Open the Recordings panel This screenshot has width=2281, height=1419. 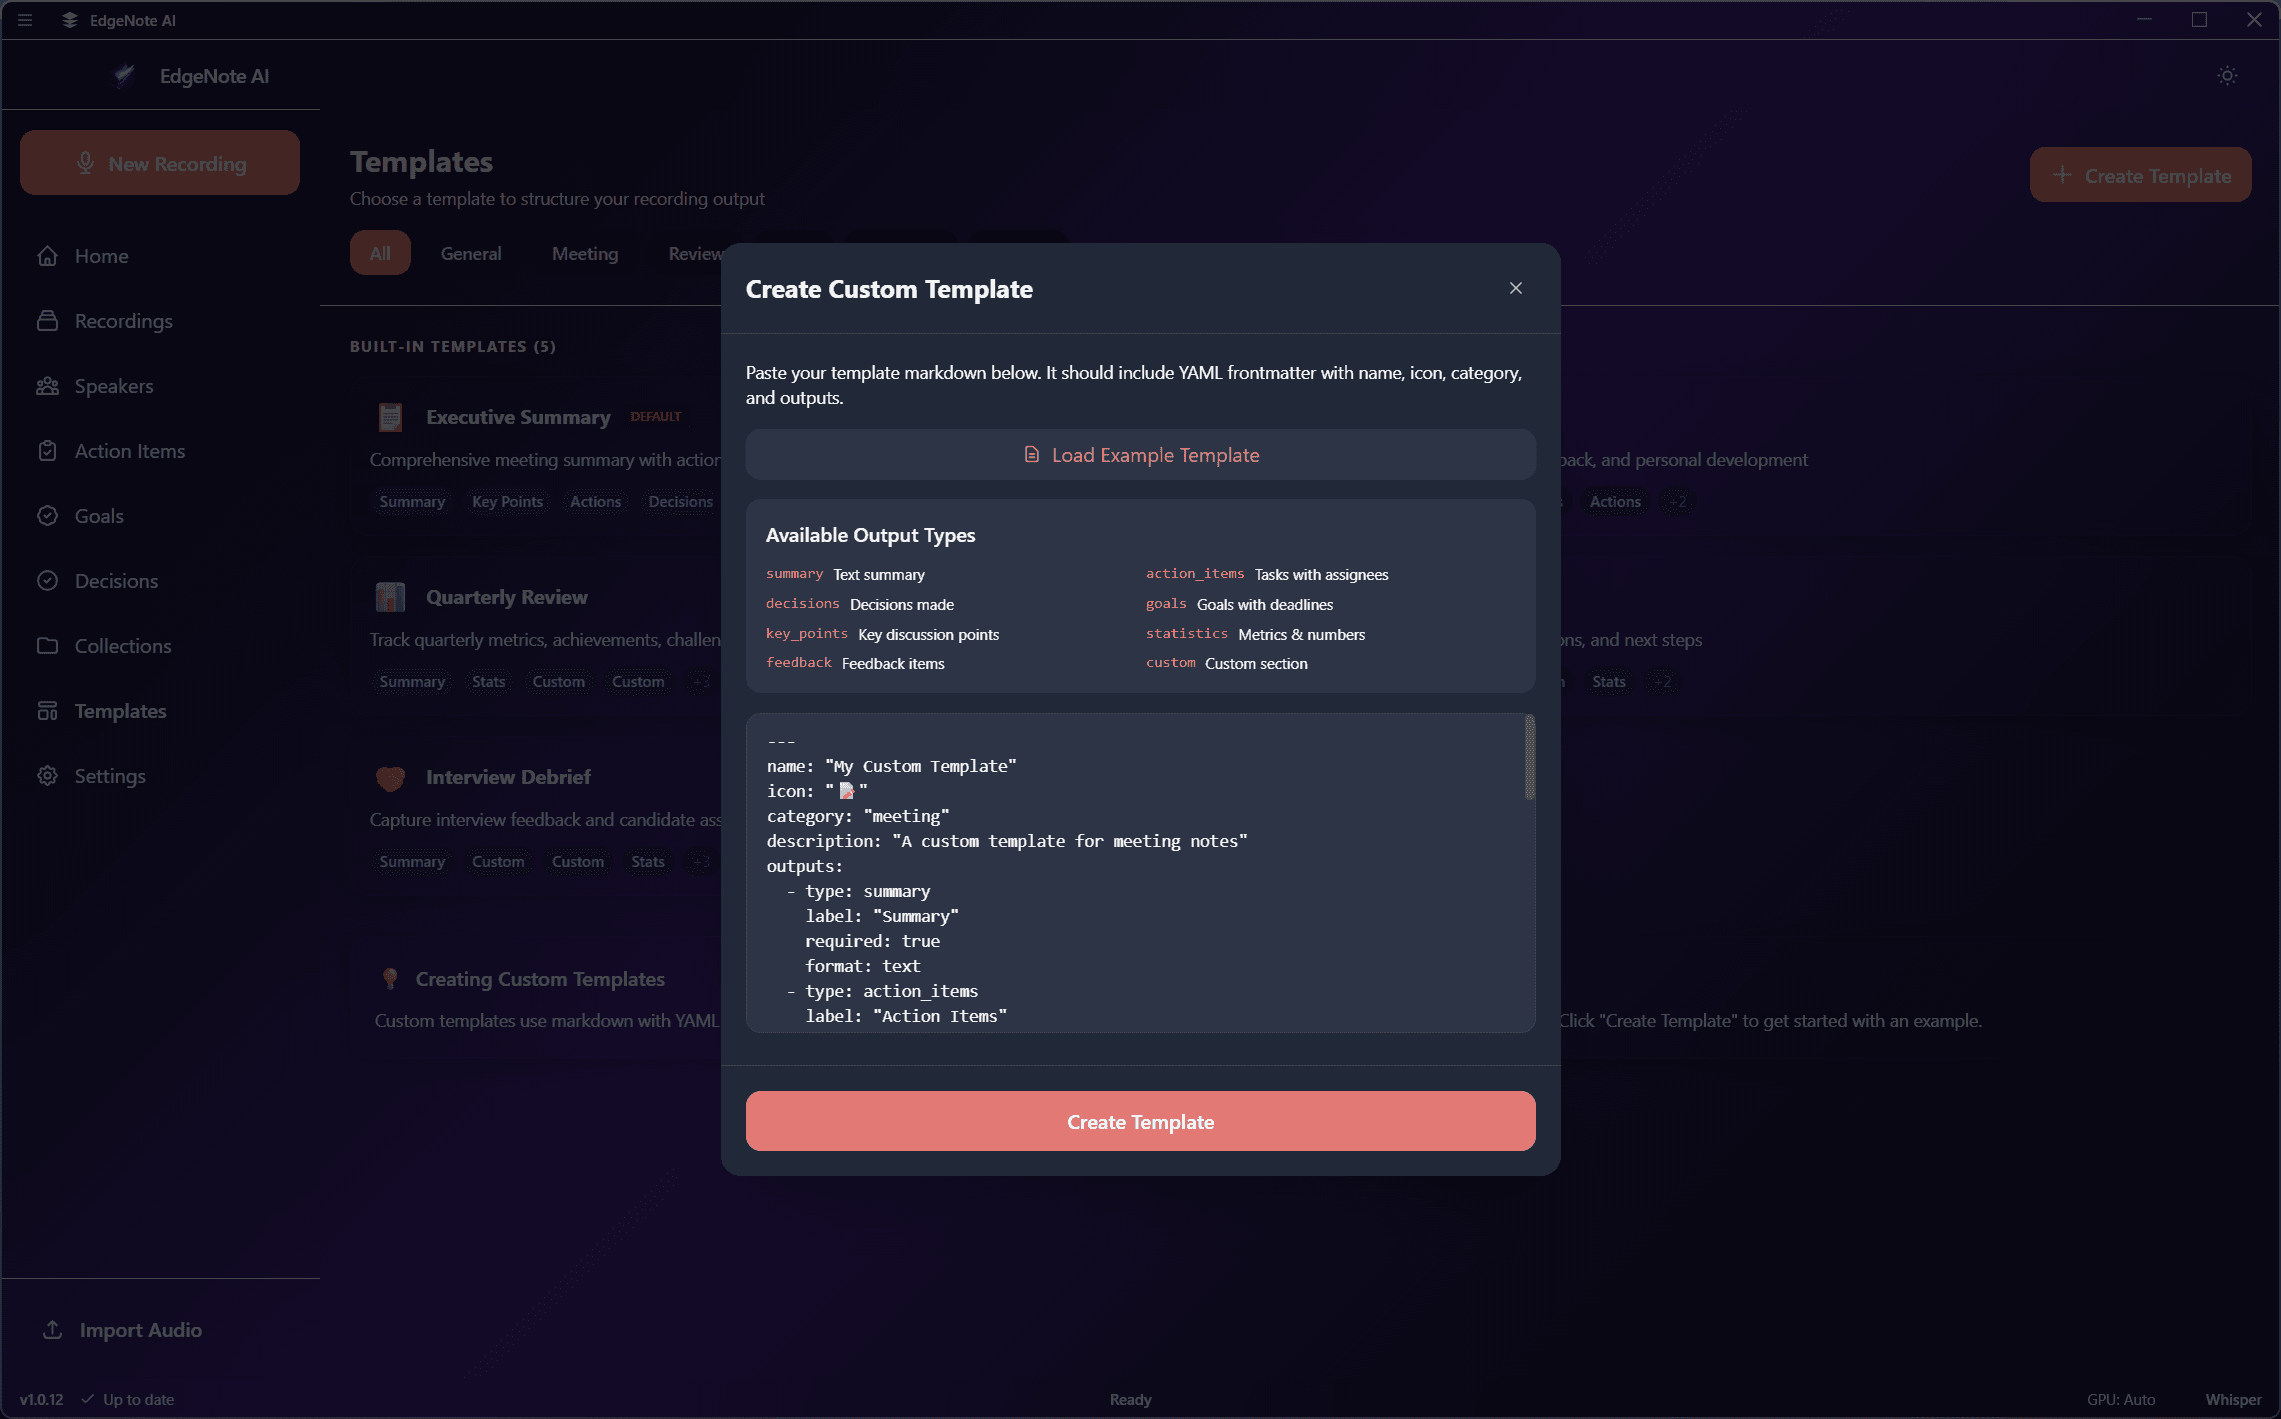pos(123,320)
